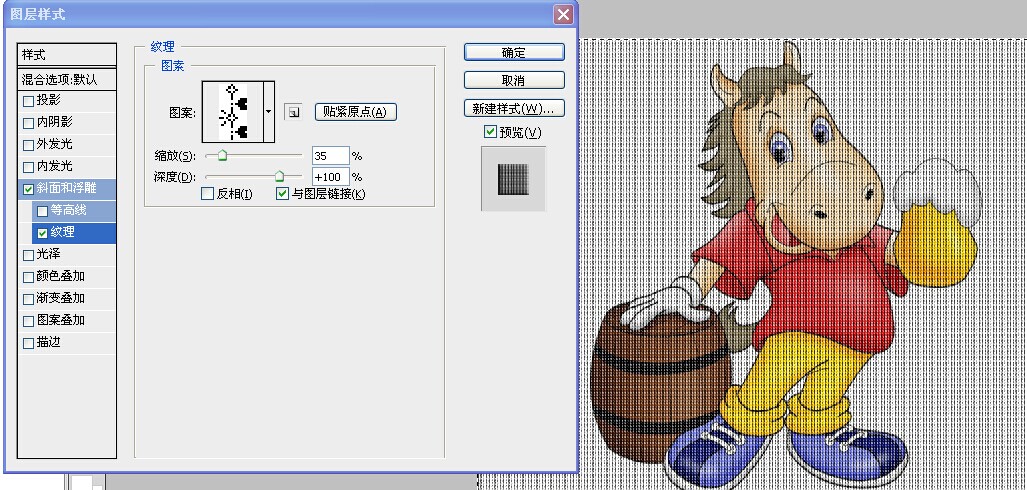
Task: Click the new preset from pattern icon
Action: pyautogui.click(x=293, y=112)
